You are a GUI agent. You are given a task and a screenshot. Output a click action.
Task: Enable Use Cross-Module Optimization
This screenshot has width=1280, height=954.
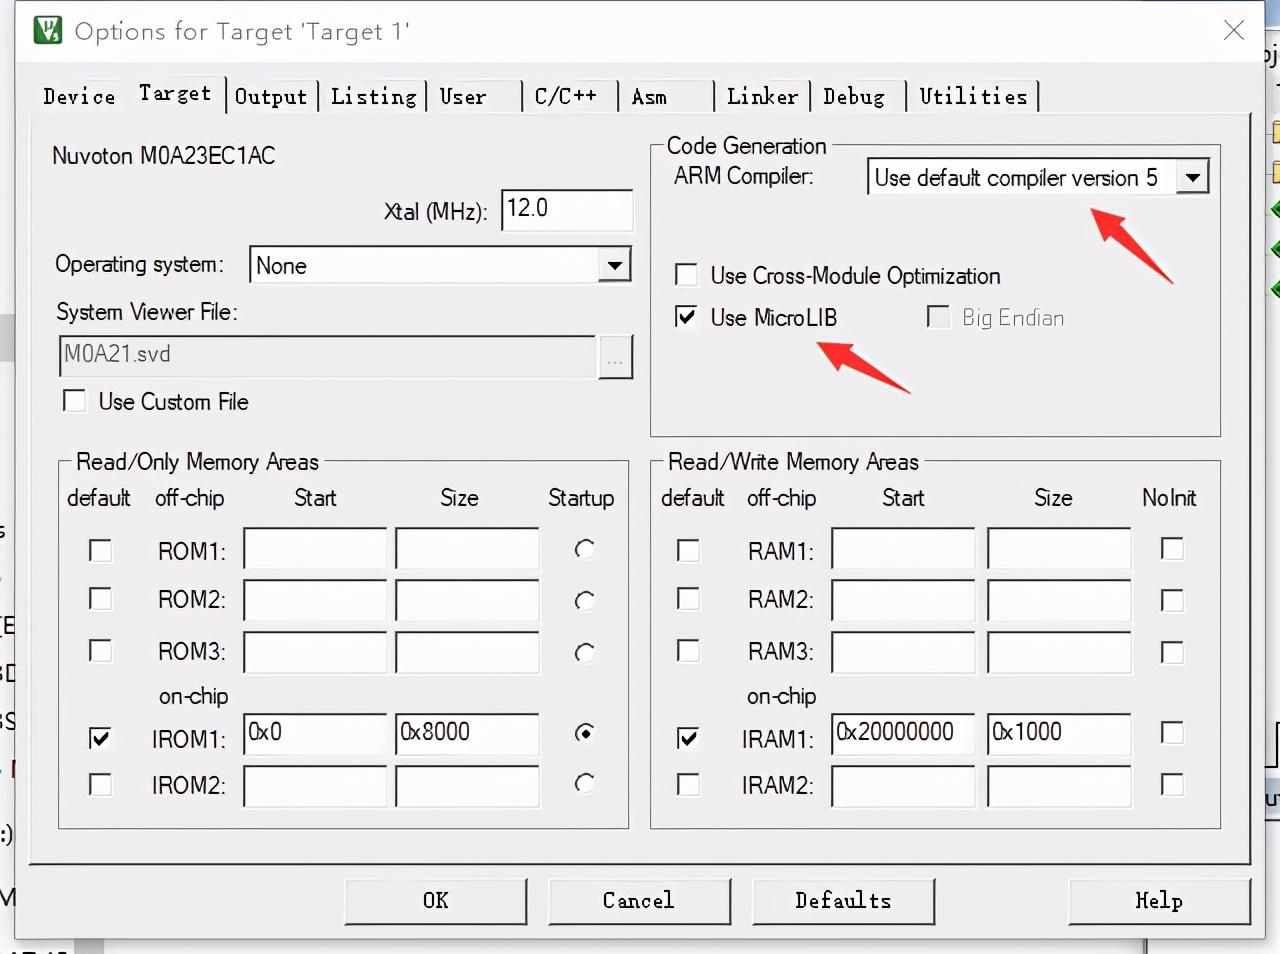[x=686, y=275]
